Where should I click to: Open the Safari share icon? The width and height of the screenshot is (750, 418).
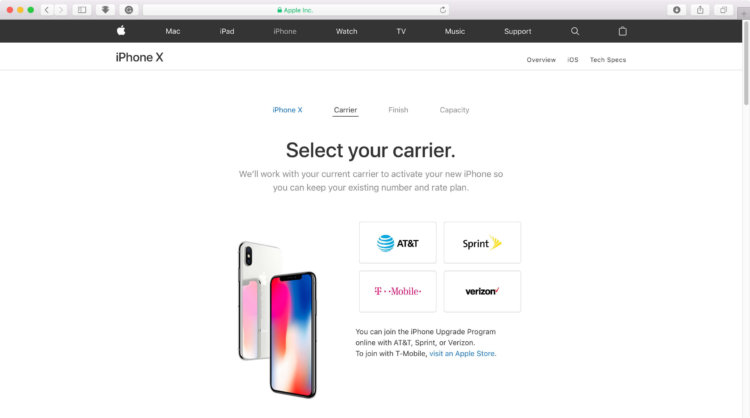pos(700,10)
